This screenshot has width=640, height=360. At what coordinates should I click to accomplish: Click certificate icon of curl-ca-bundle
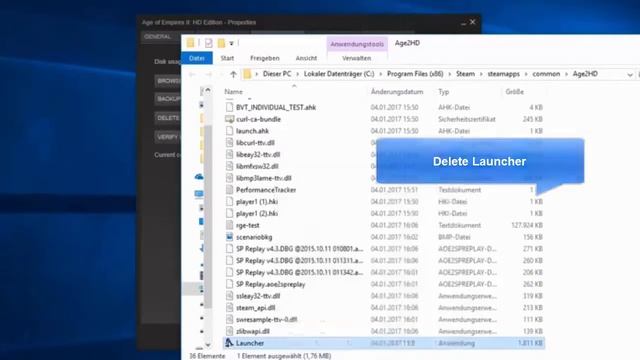[x=229, y=119]
